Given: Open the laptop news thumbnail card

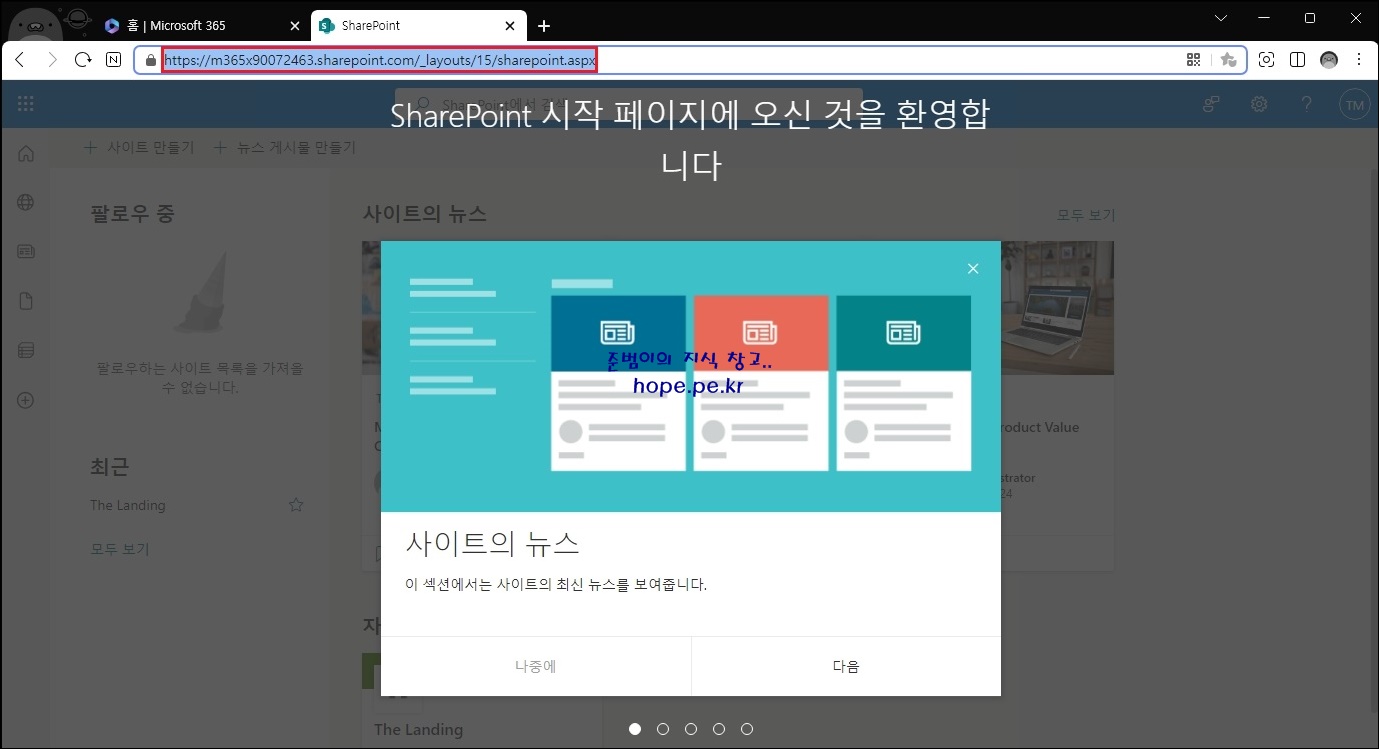Looking at the screenshot, I should click(1057, 308).
